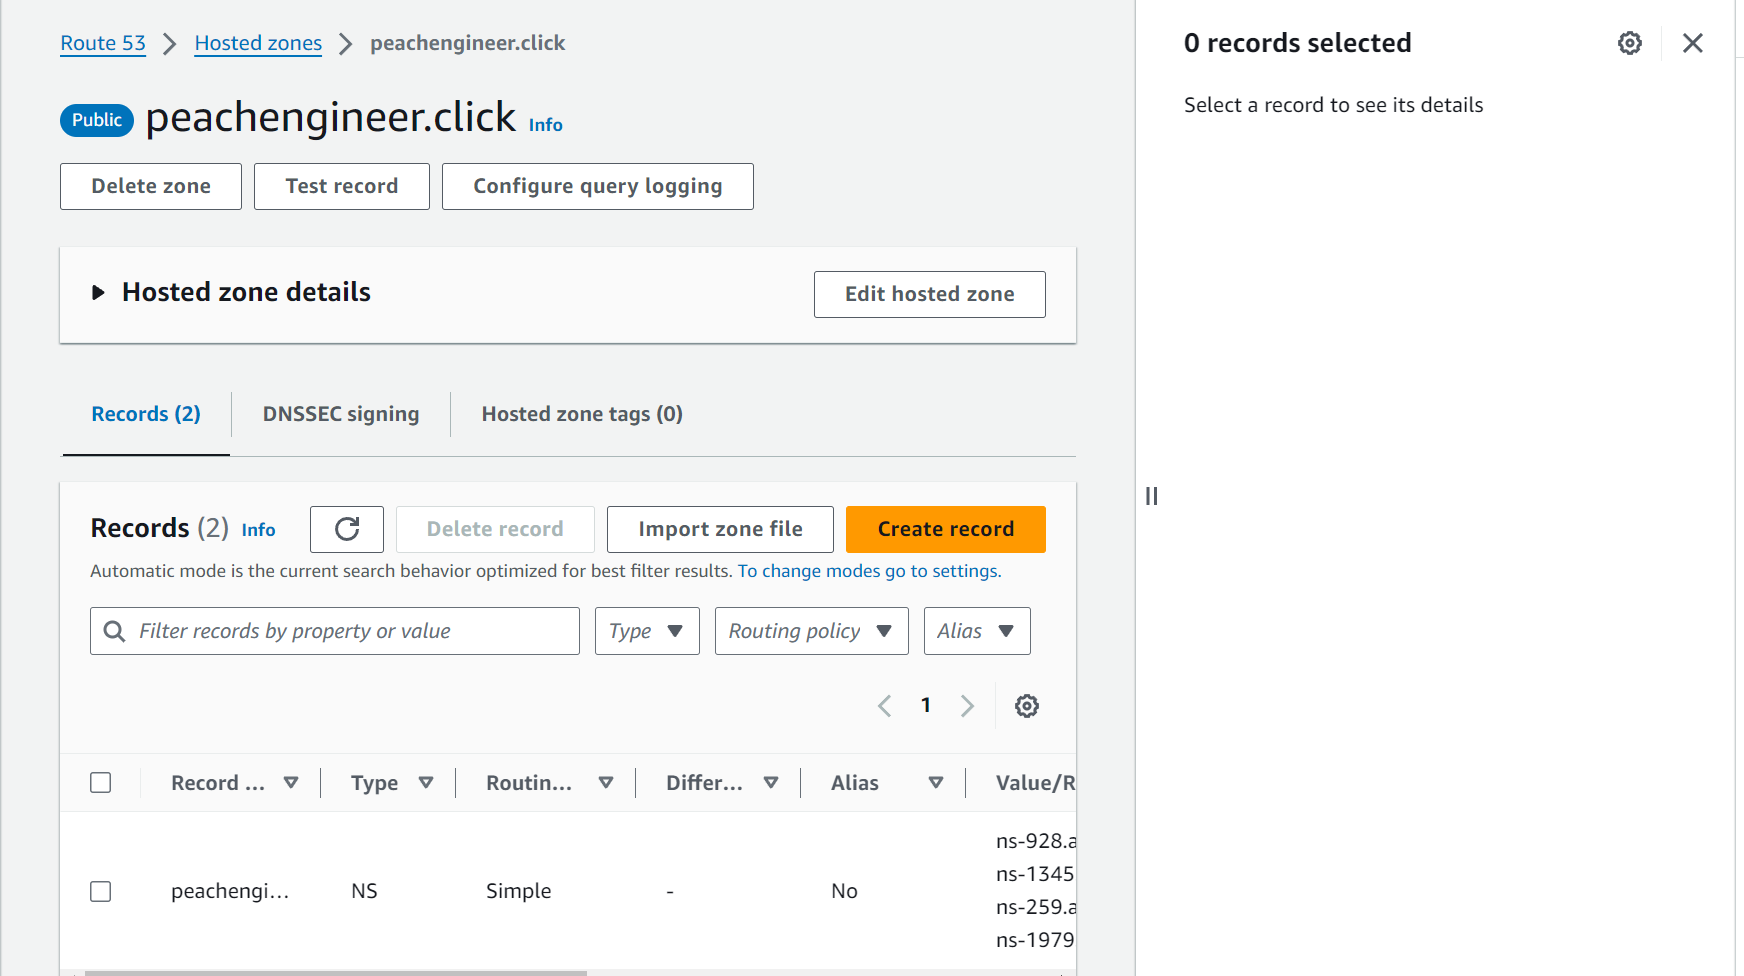The image size is (1744, 976).
Task: Open records table preferences gear
Action: pyautogui.click(x=1027, y=706)
